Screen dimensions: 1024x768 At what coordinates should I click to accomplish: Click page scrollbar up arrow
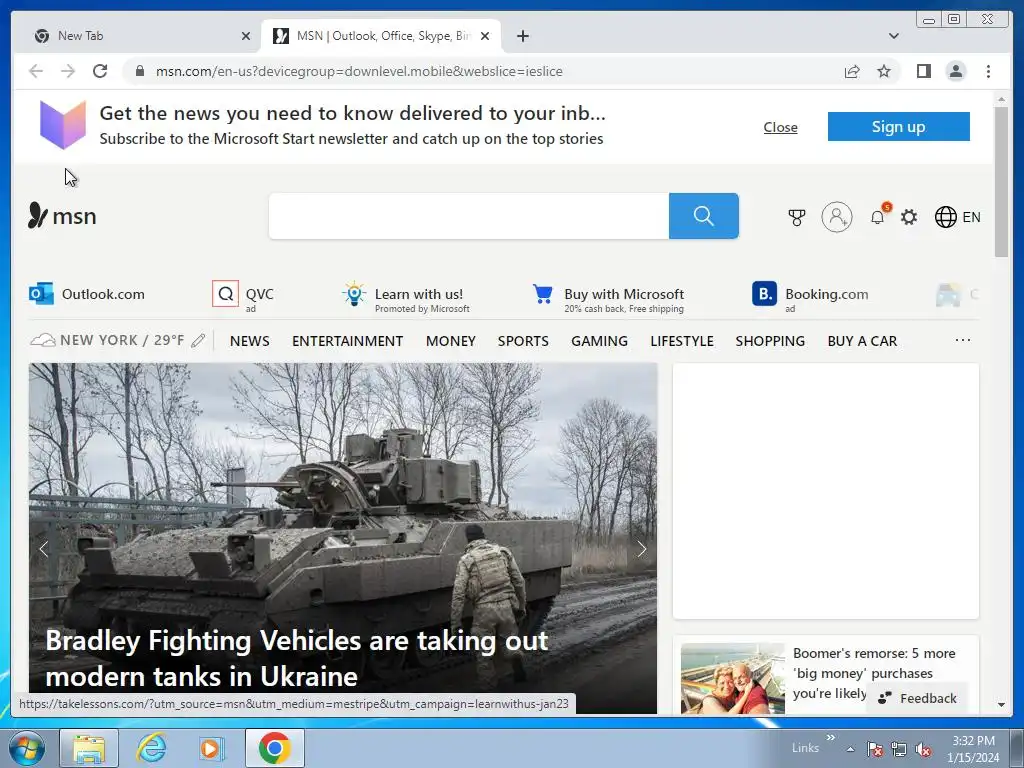point(1001,99)
